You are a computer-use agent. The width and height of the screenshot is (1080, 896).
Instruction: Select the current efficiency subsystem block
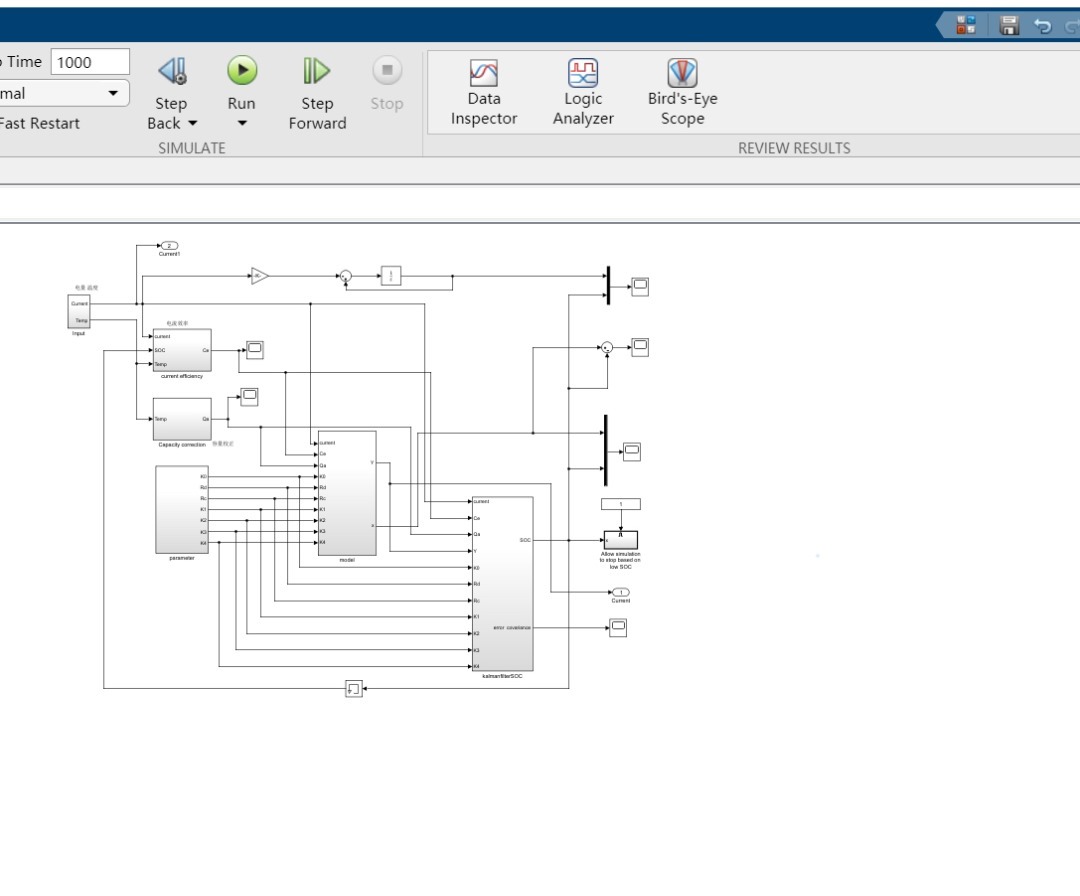[182, 351]
